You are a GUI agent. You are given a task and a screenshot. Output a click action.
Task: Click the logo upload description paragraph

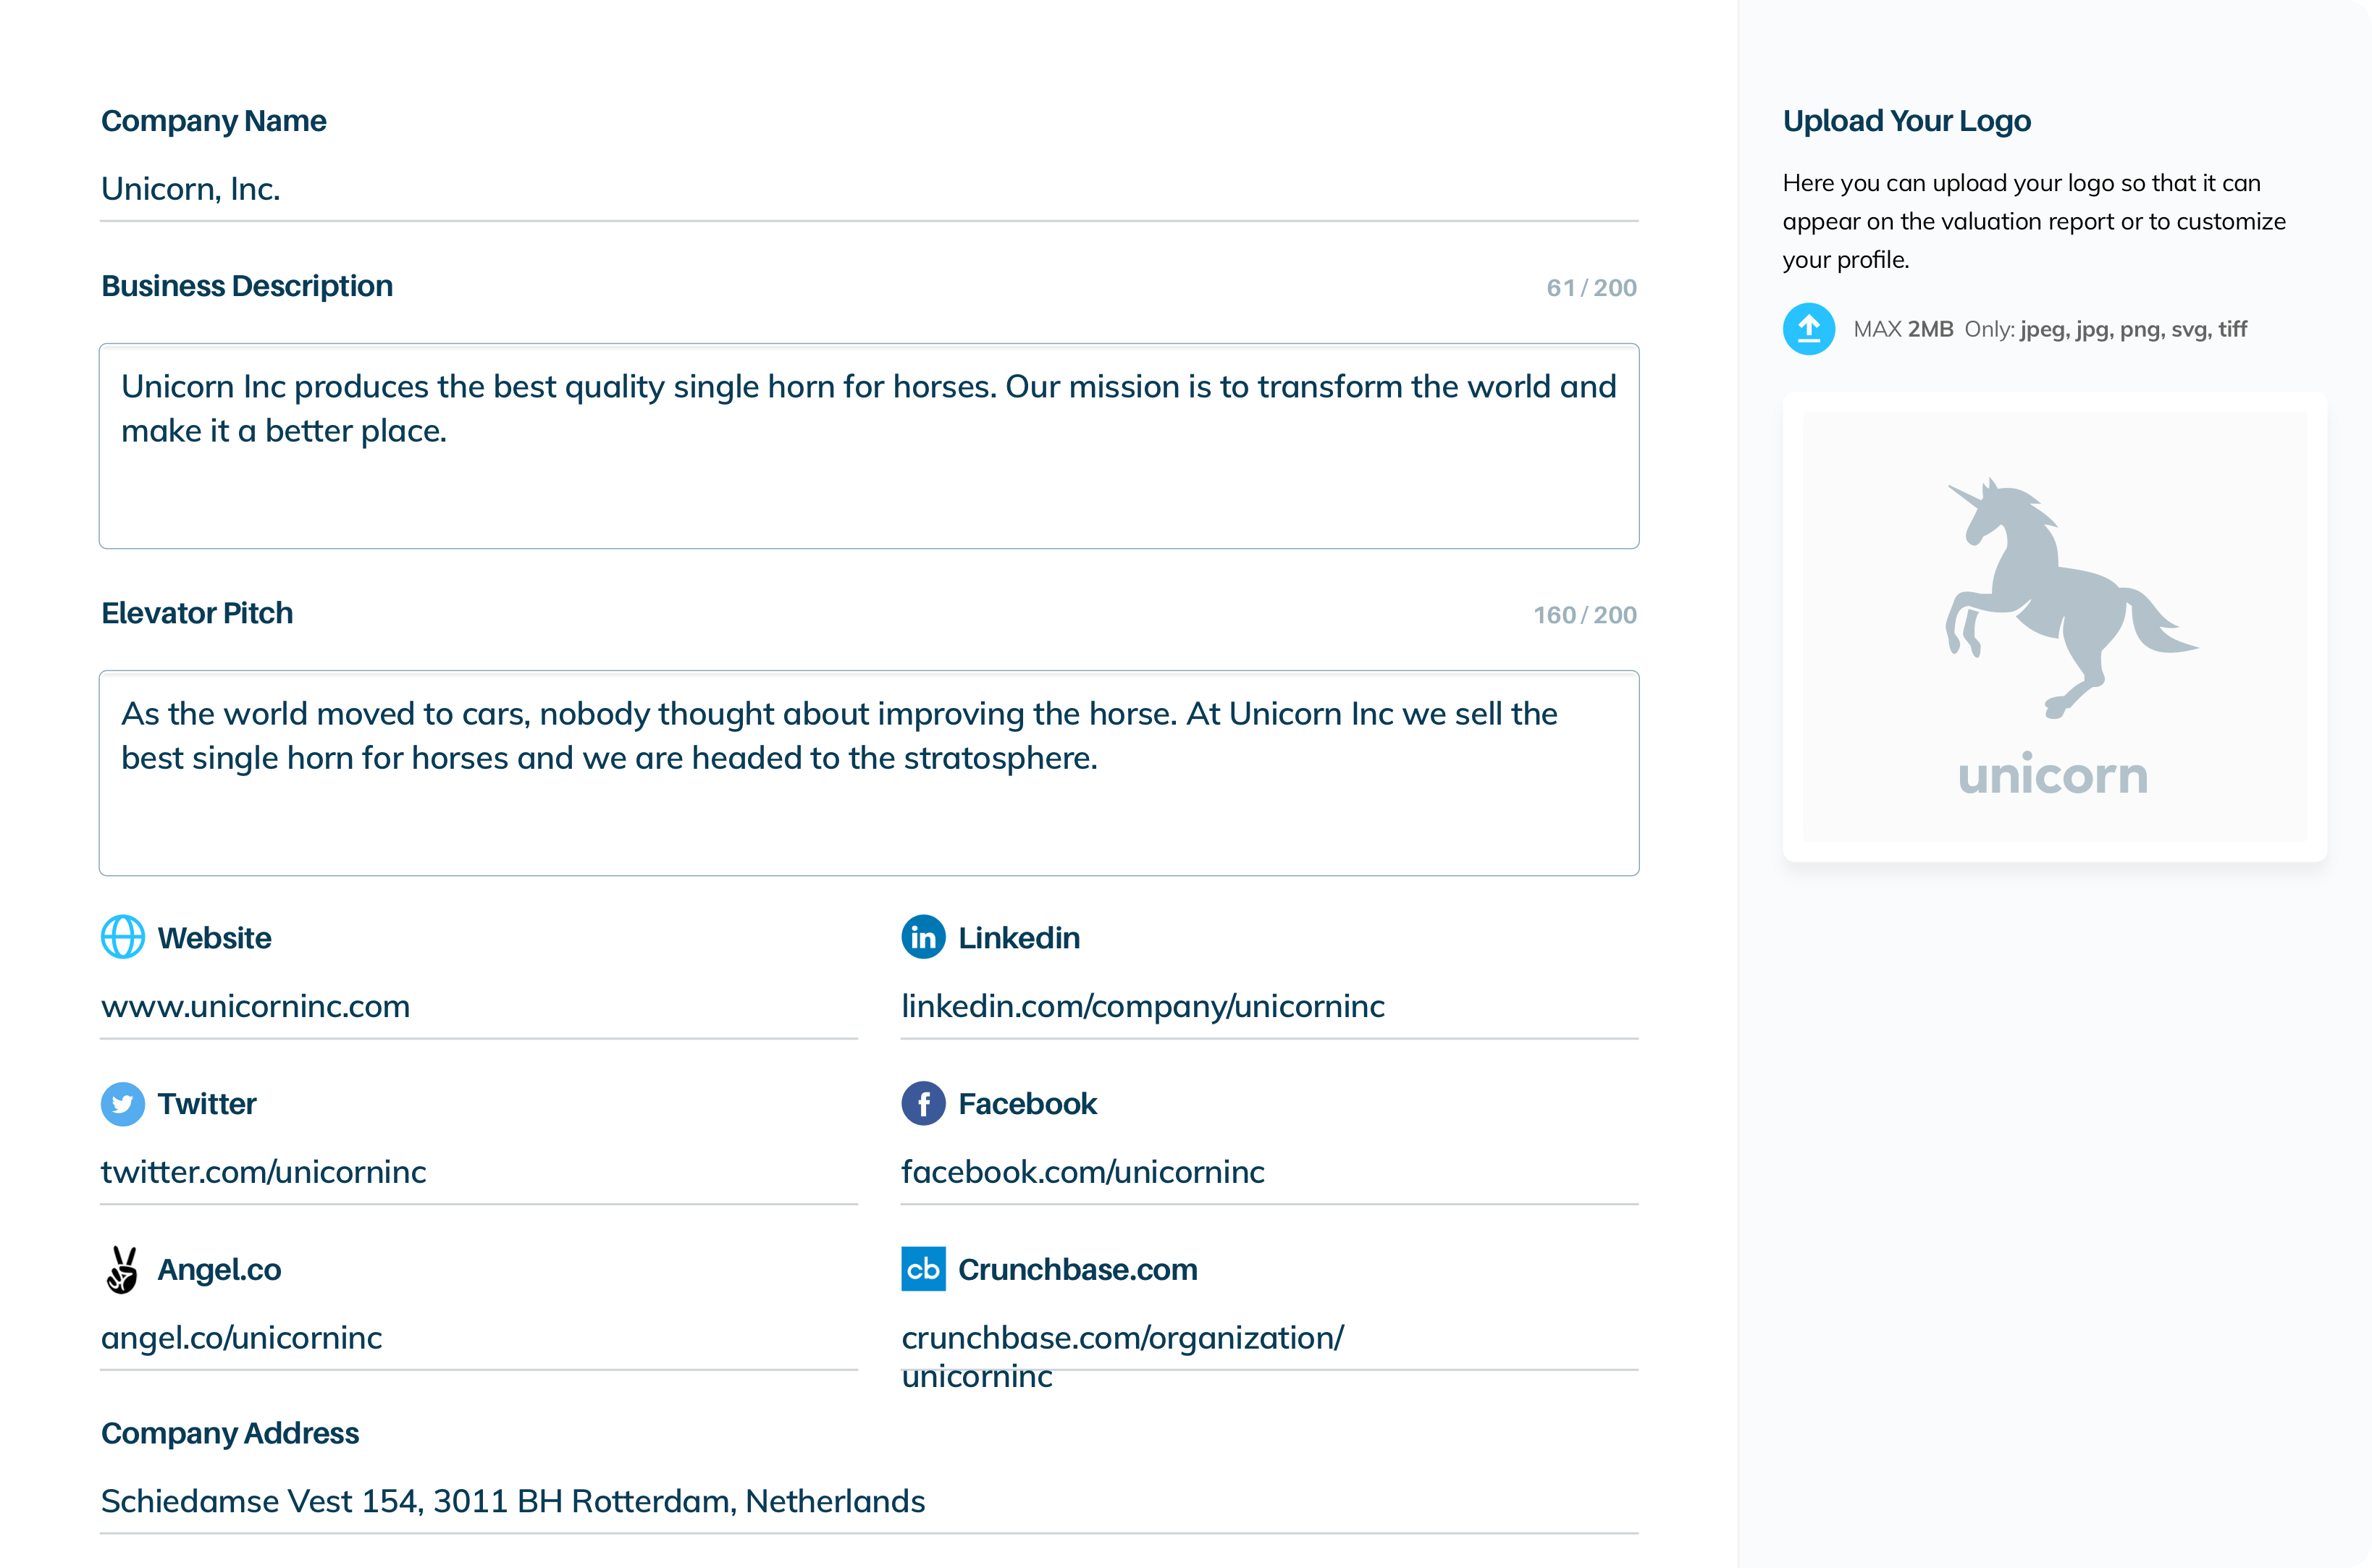coord(2034,221)
